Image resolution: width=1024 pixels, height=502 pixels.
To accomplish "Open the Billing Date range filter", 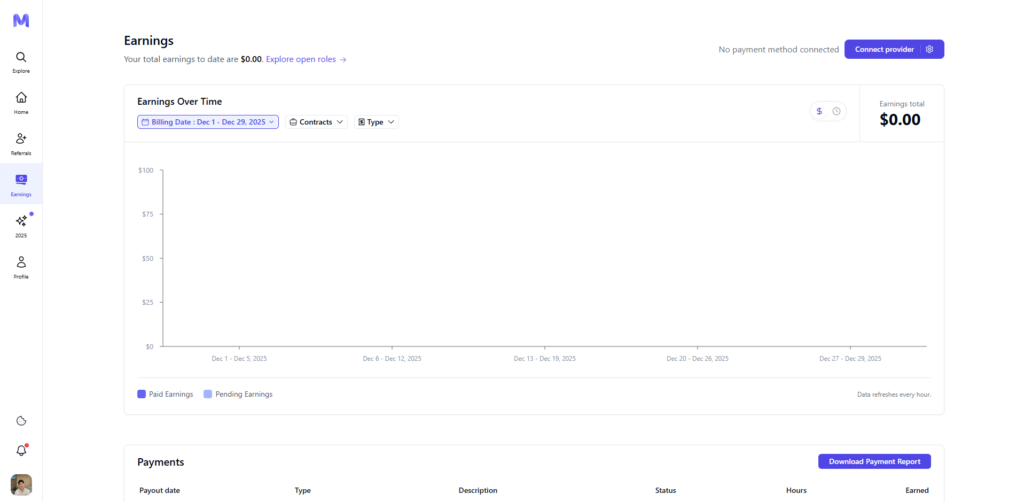I will pos(208,122).
